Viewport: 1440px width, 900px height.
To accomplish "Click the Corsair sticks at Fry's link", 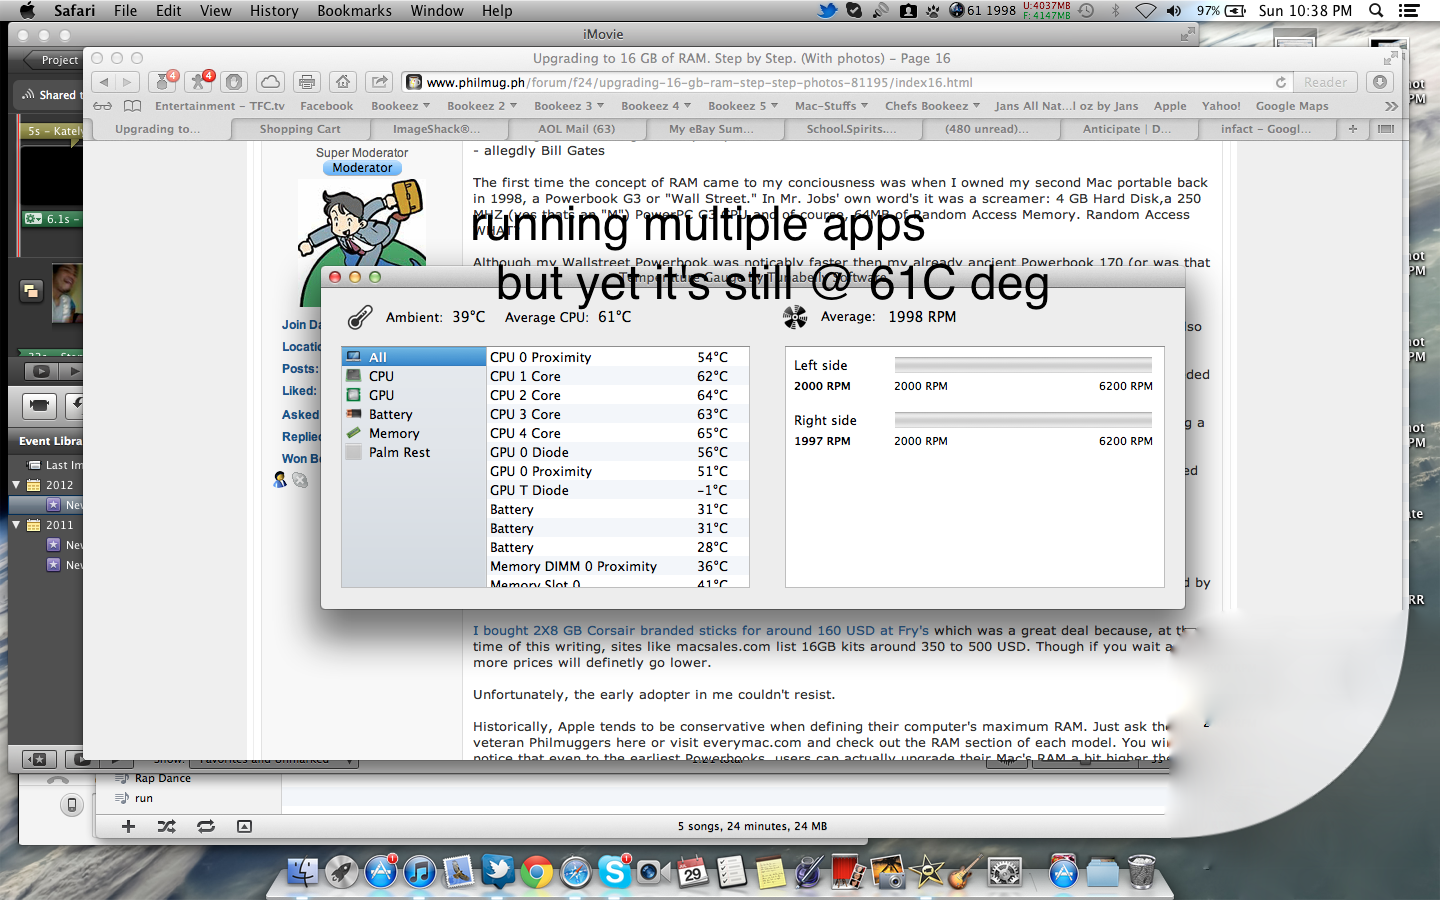I will (701, 631).
